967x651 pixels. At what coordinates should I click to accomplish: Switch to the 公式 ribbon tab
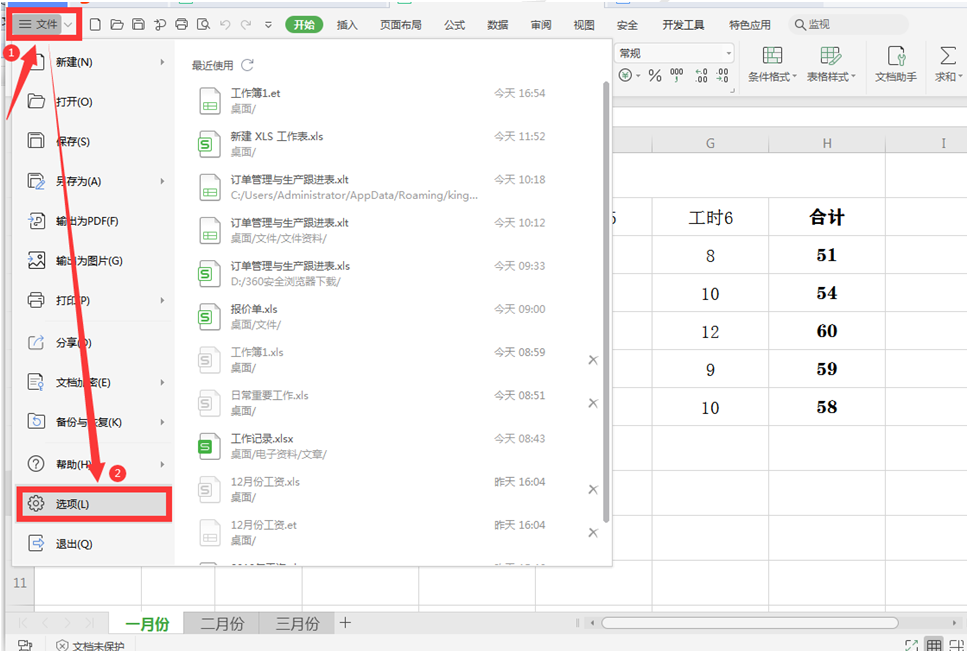[455, 25]
